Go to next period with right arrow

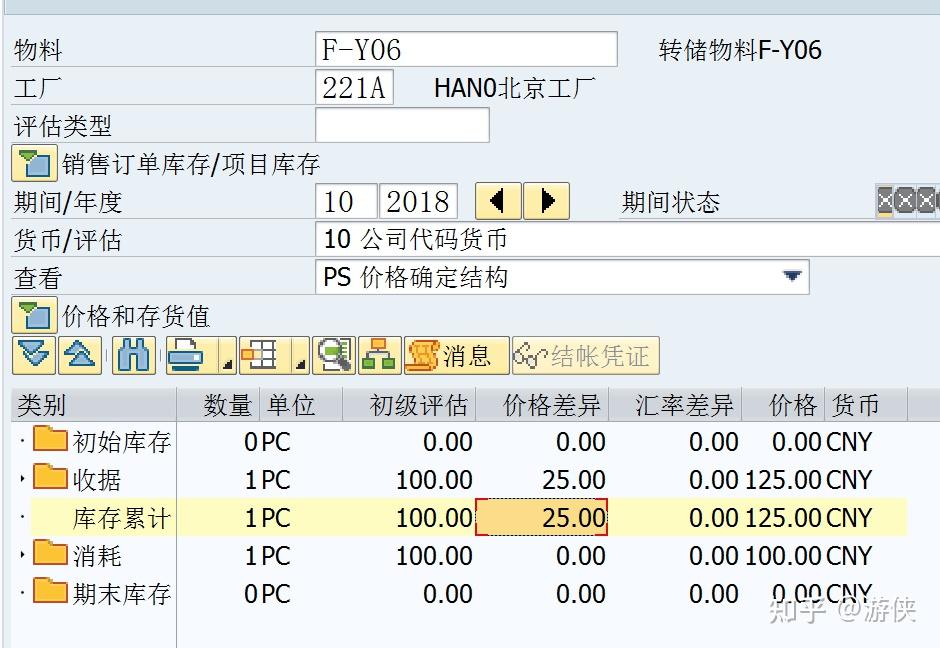coord(547,200)
